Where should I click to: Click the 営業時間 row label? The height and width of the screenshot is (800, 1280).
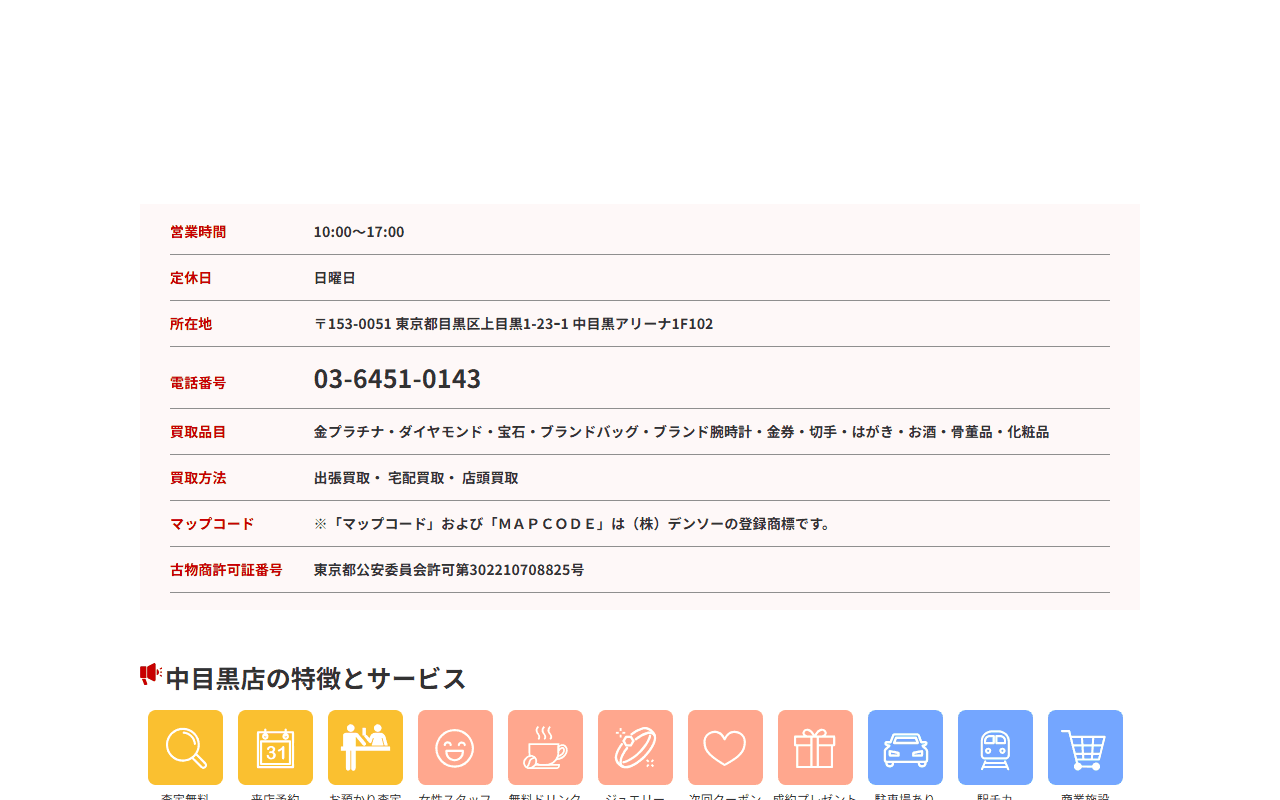[x=198, y=232]
